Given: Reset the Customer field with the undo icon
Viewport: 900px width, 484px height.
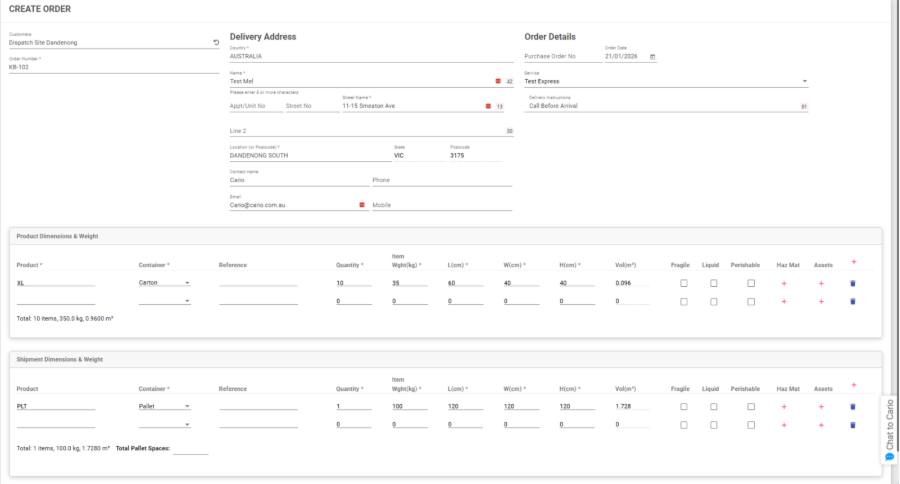Looking at the screenshot, I should (216, 43).
